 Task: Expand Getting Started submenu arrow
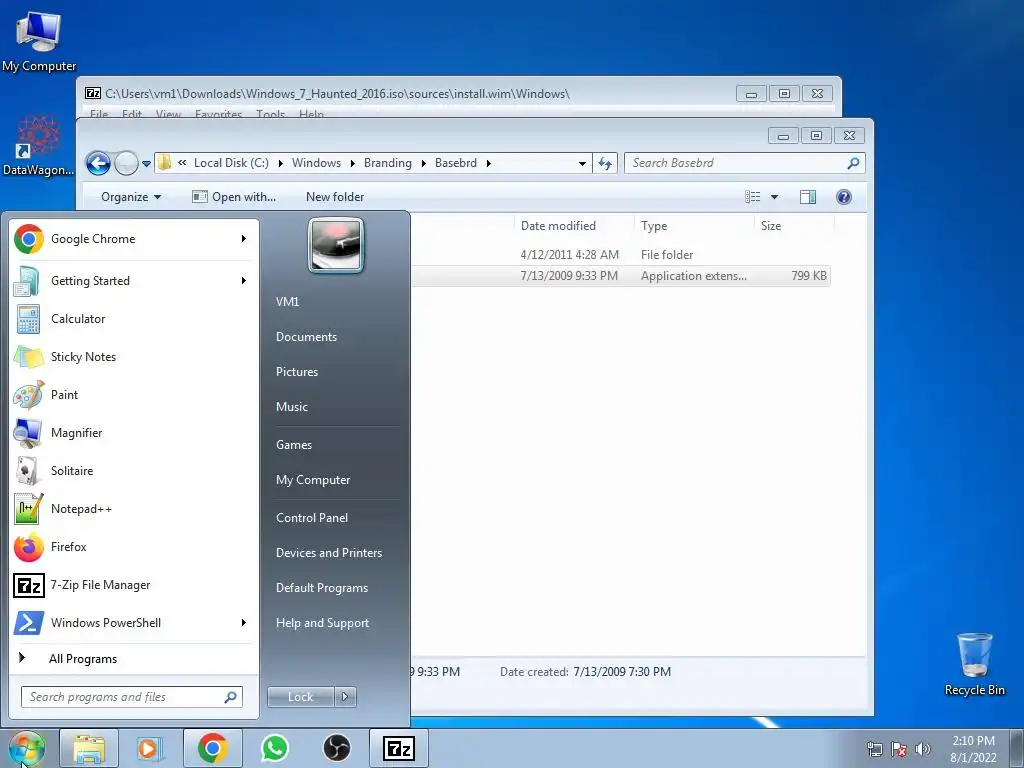pyautogui.click(x=244, y=281)
